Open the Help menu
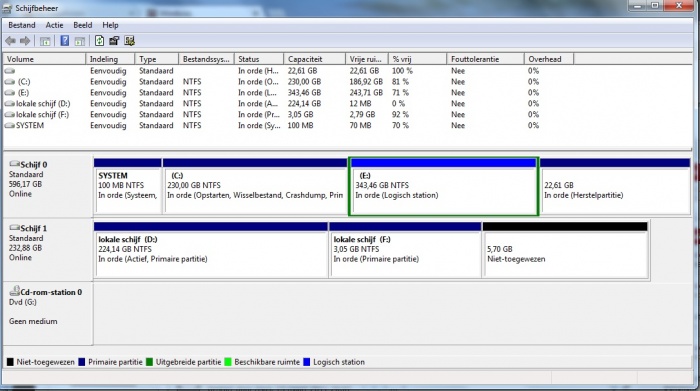The height and width of the screenshot is (391, 700). point(110,25)
